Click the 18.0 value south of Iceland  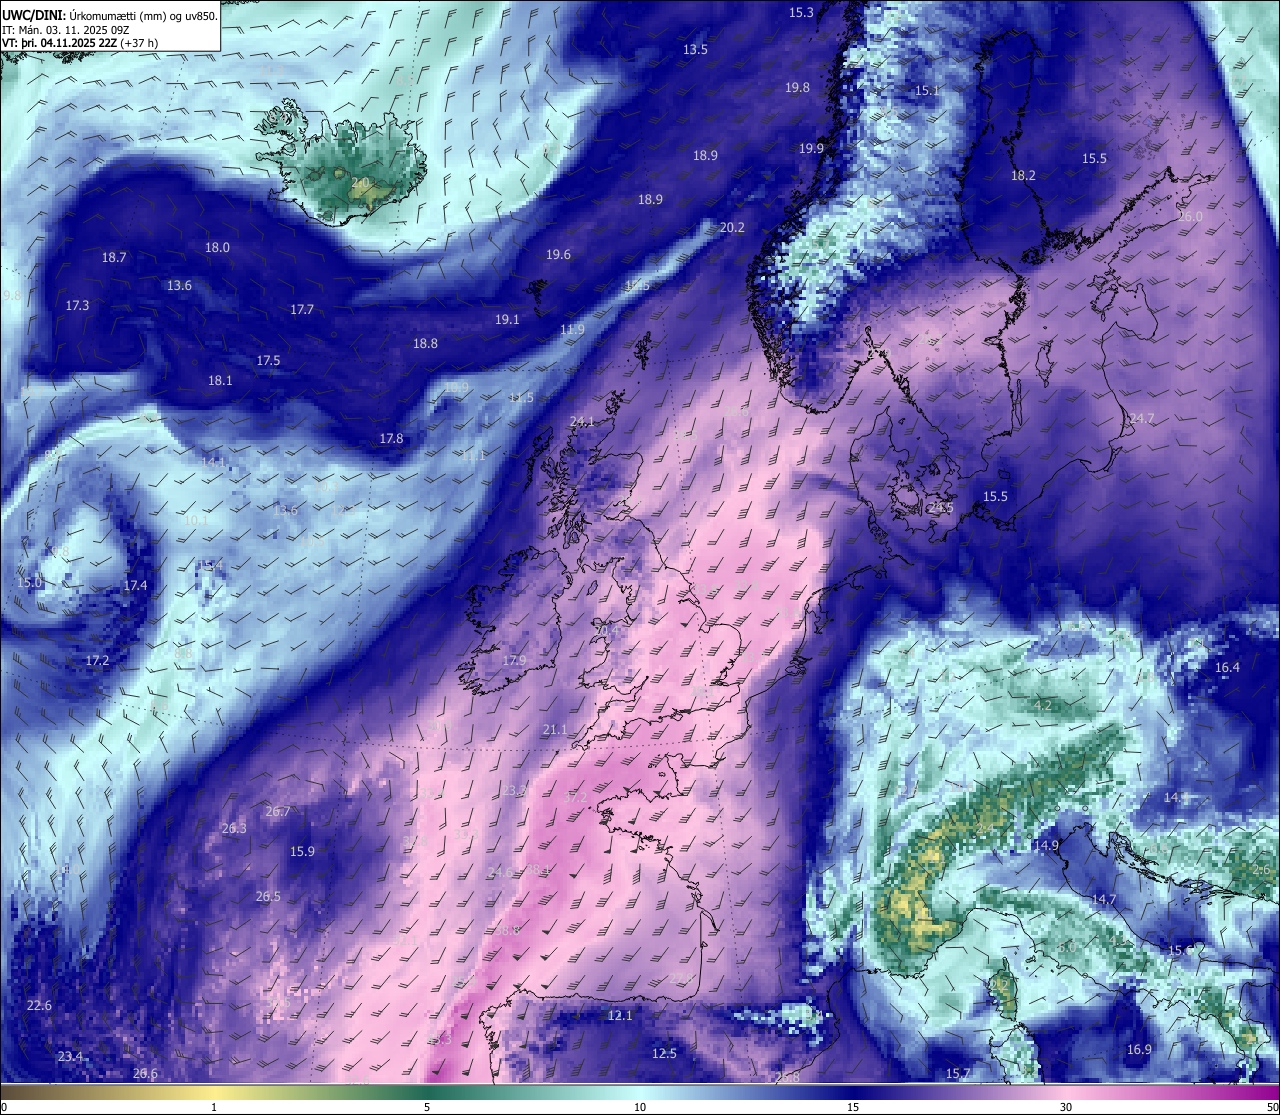click(x=217, y=248)
